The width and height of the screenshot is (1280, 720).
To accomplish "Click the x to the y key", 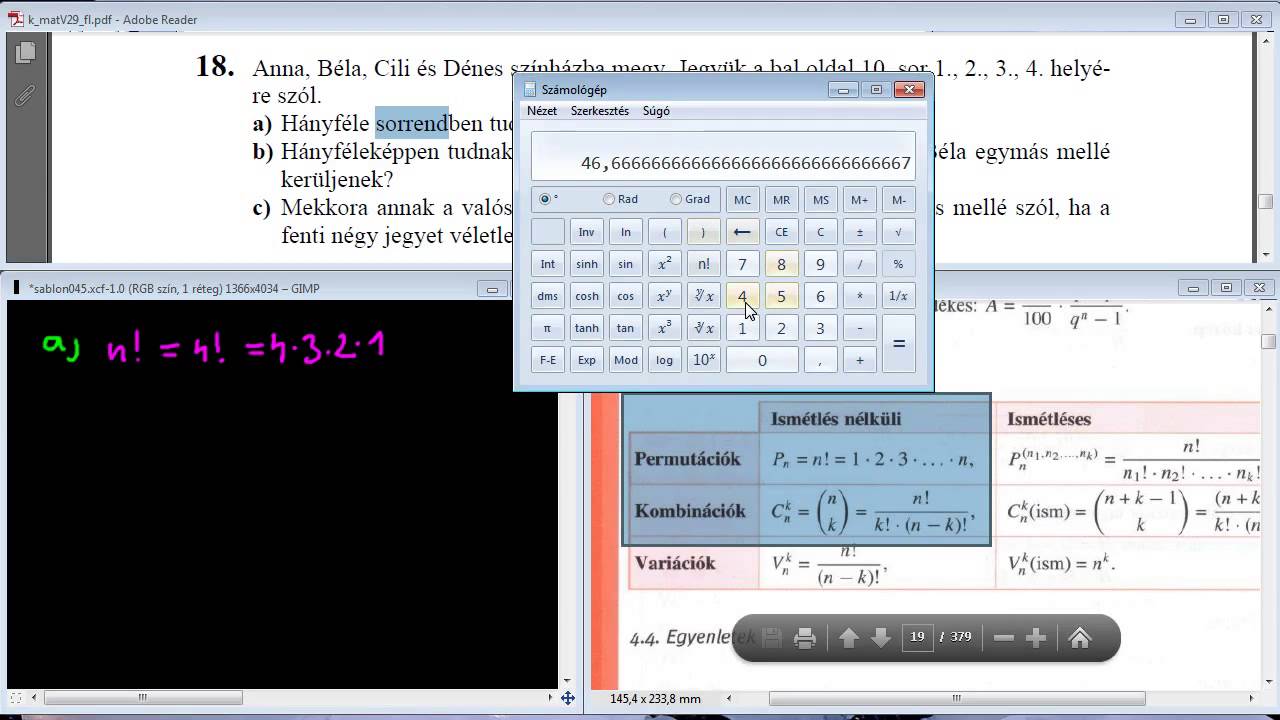I will pos(664,296).
